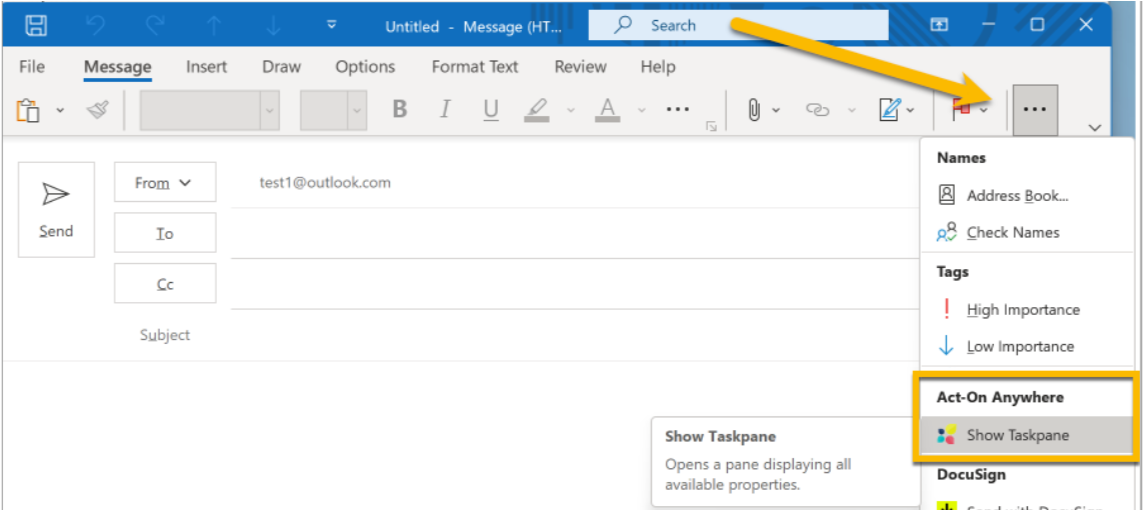Image resolution: width=1143 pixels, height=510 pixels.
Task: Go to next item with down arrow
Action: click(273, 26)
